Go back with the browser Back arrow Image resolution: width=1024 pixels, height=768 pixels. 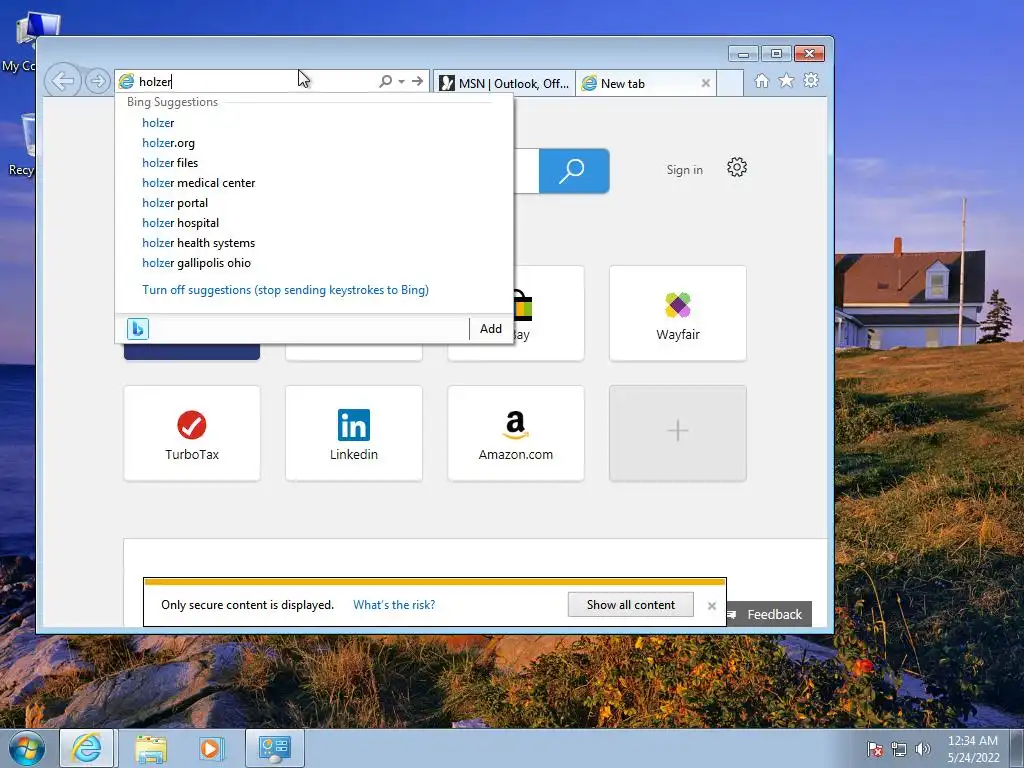coord(63,82)
